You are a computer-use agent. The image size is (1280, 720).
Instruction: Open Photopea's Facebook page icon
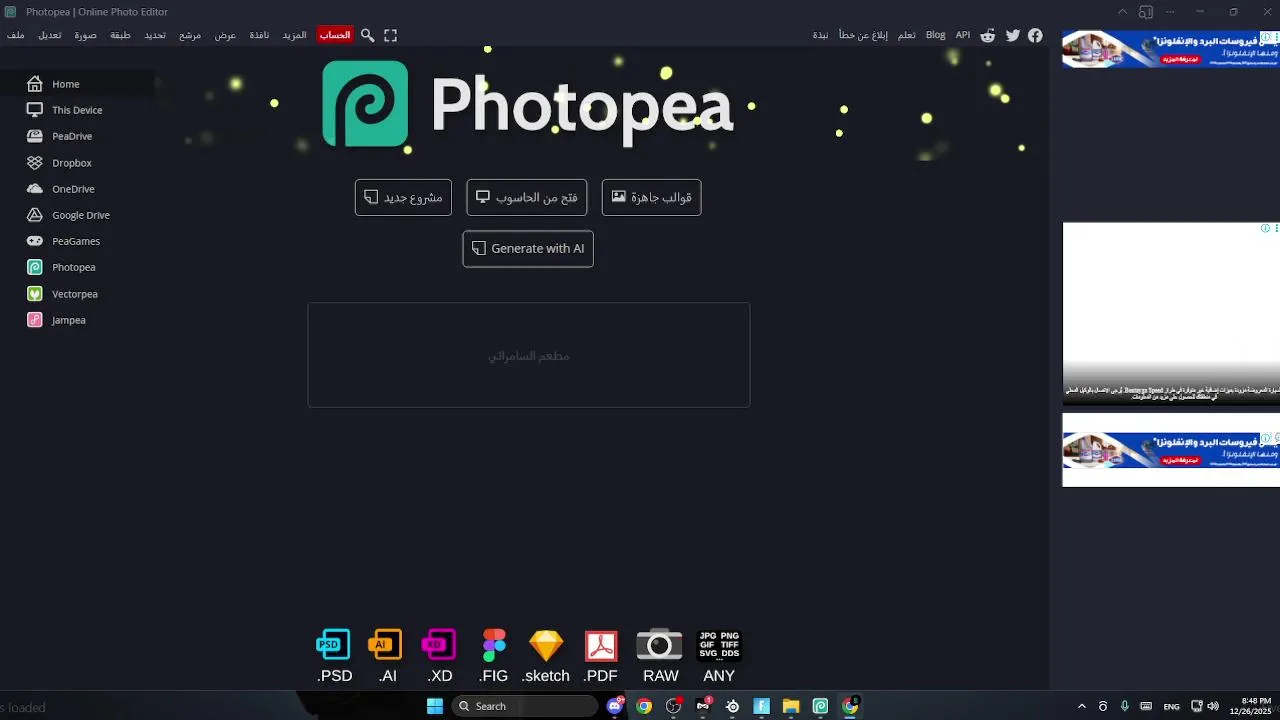coord(1035,35)
